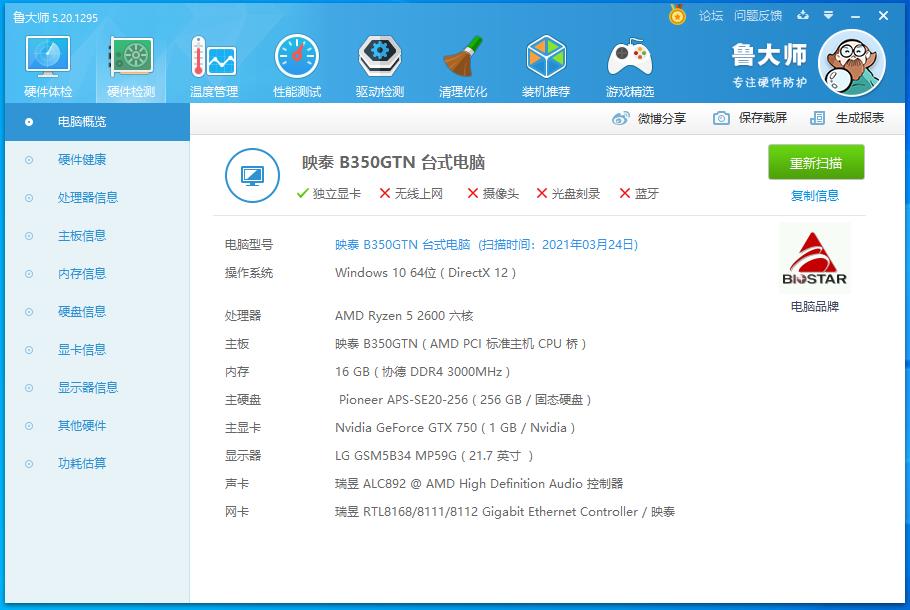Launch 性能测试 performance test

(x=296, y=63)
